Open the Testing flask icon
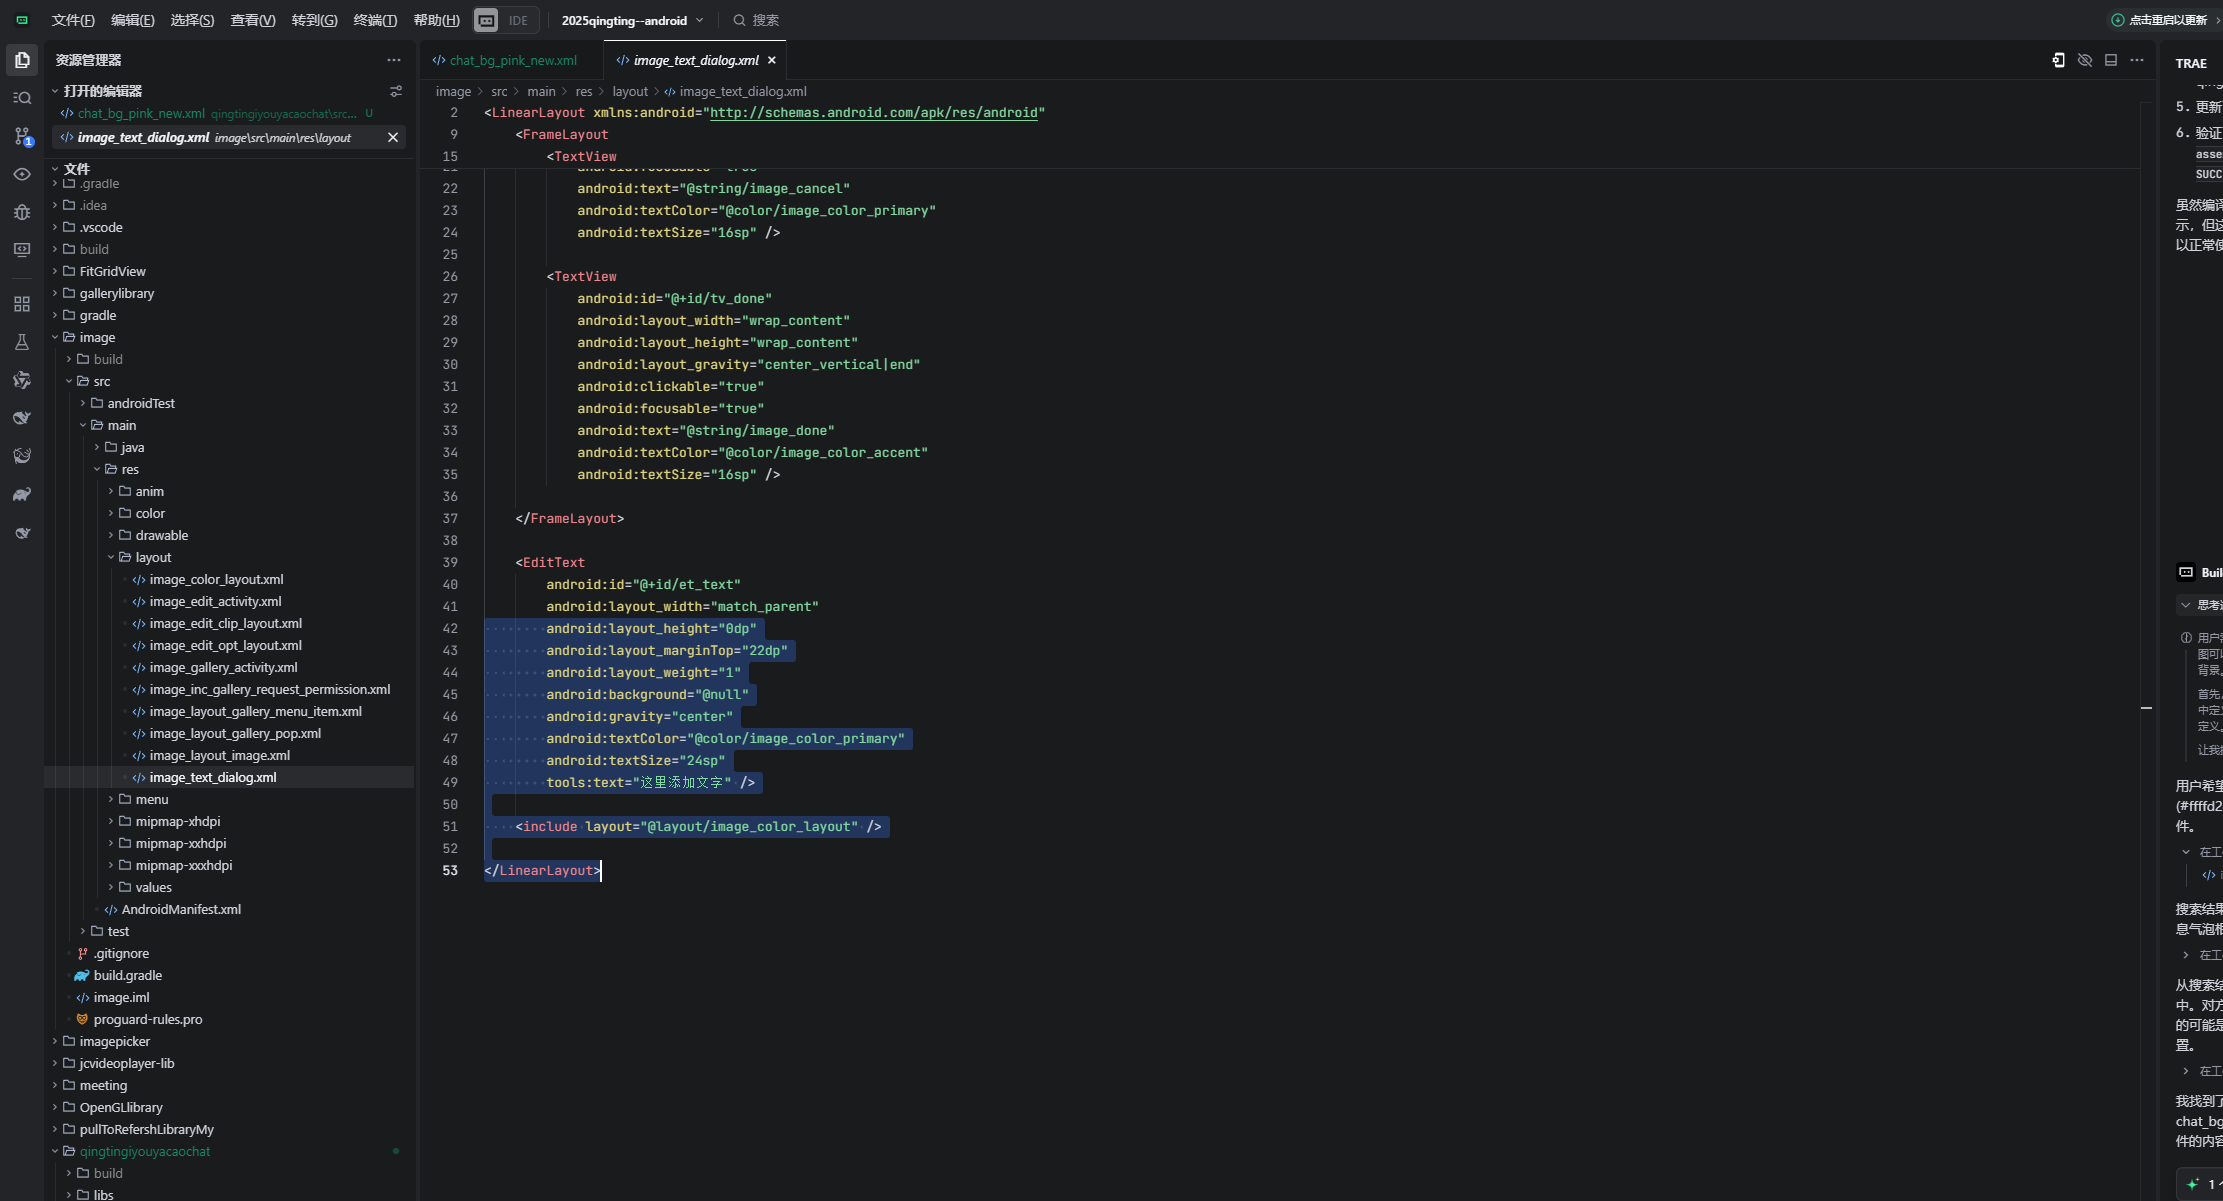Image resolution: width=2223 pixels, height=1201 pixels. pos(22,342)
